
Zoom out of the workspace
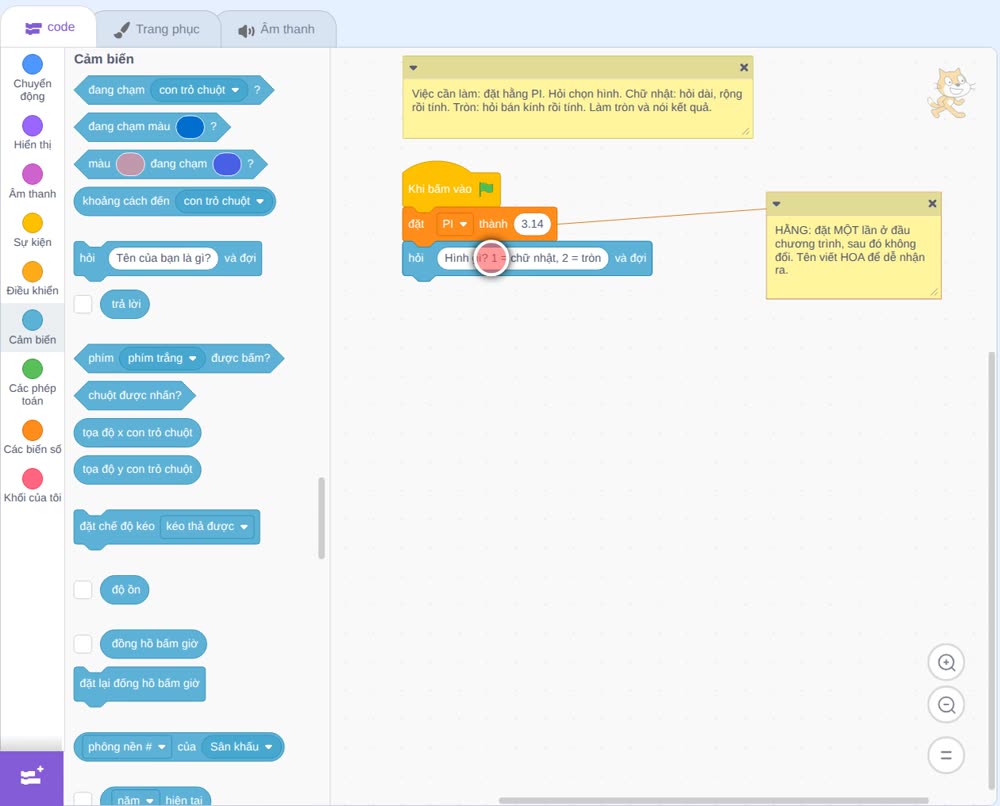point(946,705)
